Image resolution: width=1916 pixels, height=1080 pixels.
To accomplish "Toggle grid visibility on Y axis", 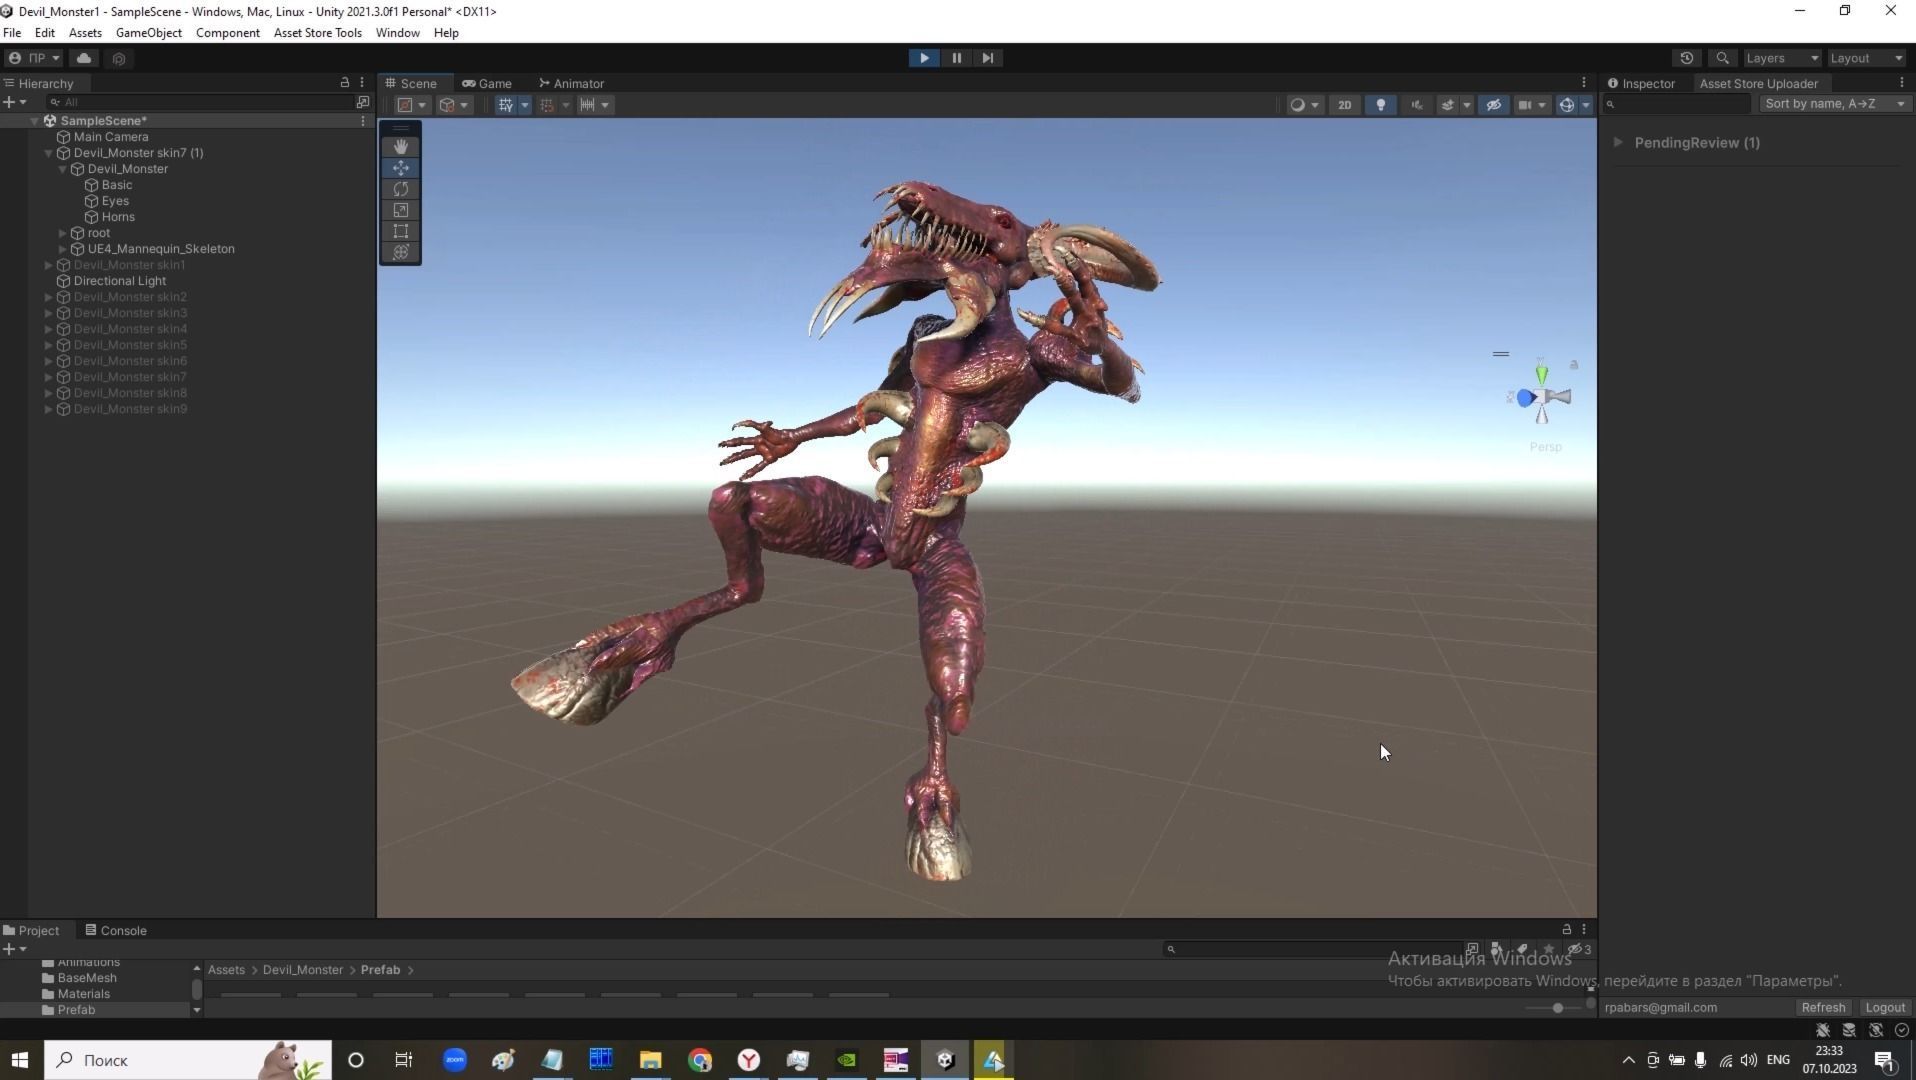I will point(506,105).
